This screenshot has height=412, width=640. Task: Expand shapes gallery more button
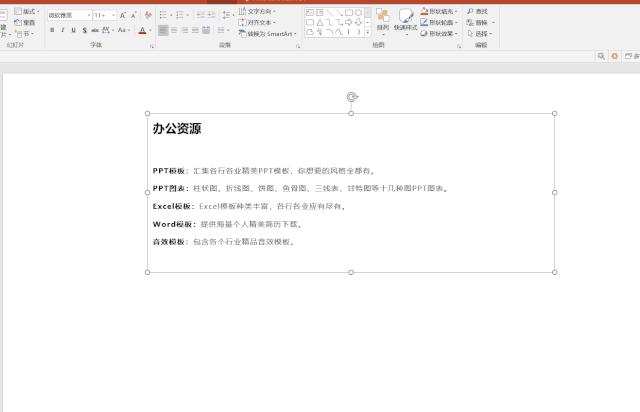pos(368,32)
